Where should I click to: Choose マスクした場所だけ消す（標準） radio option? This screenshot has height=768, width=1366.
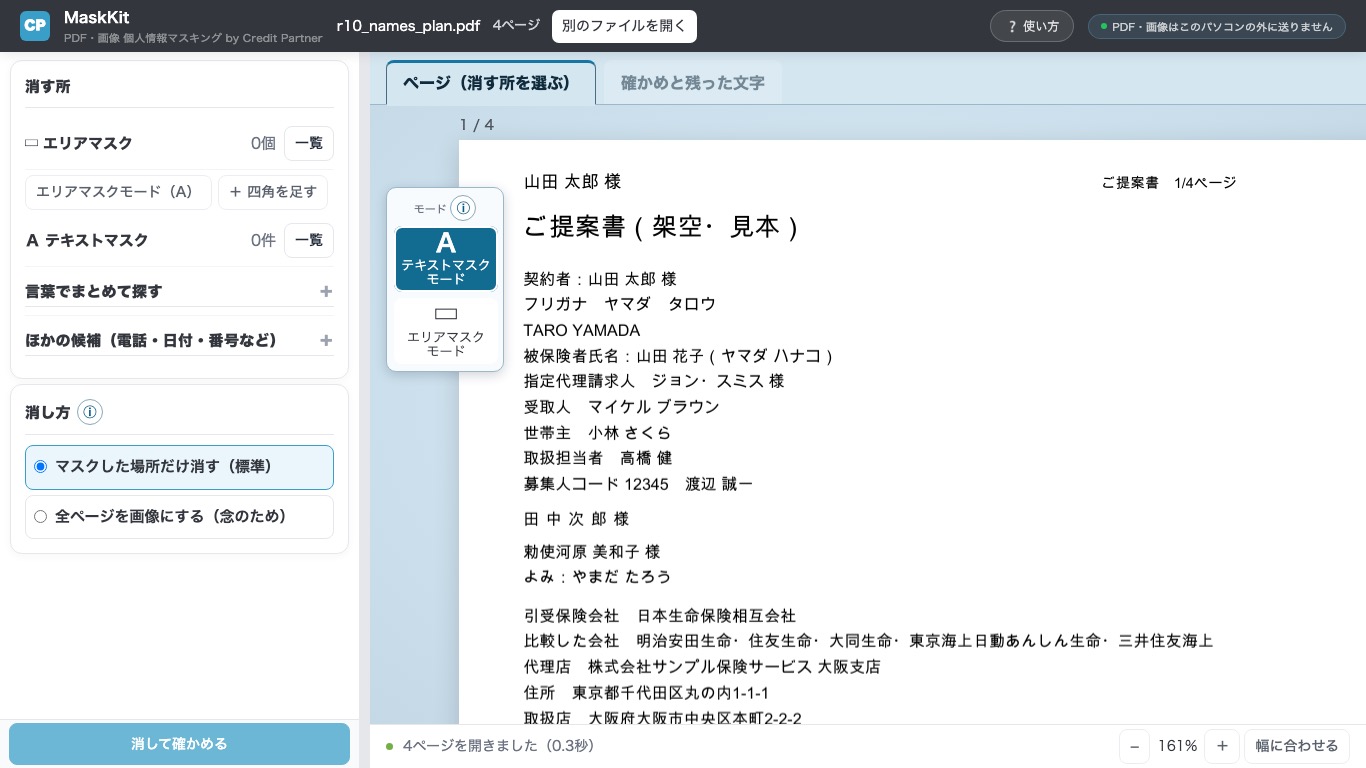point(179,467)
